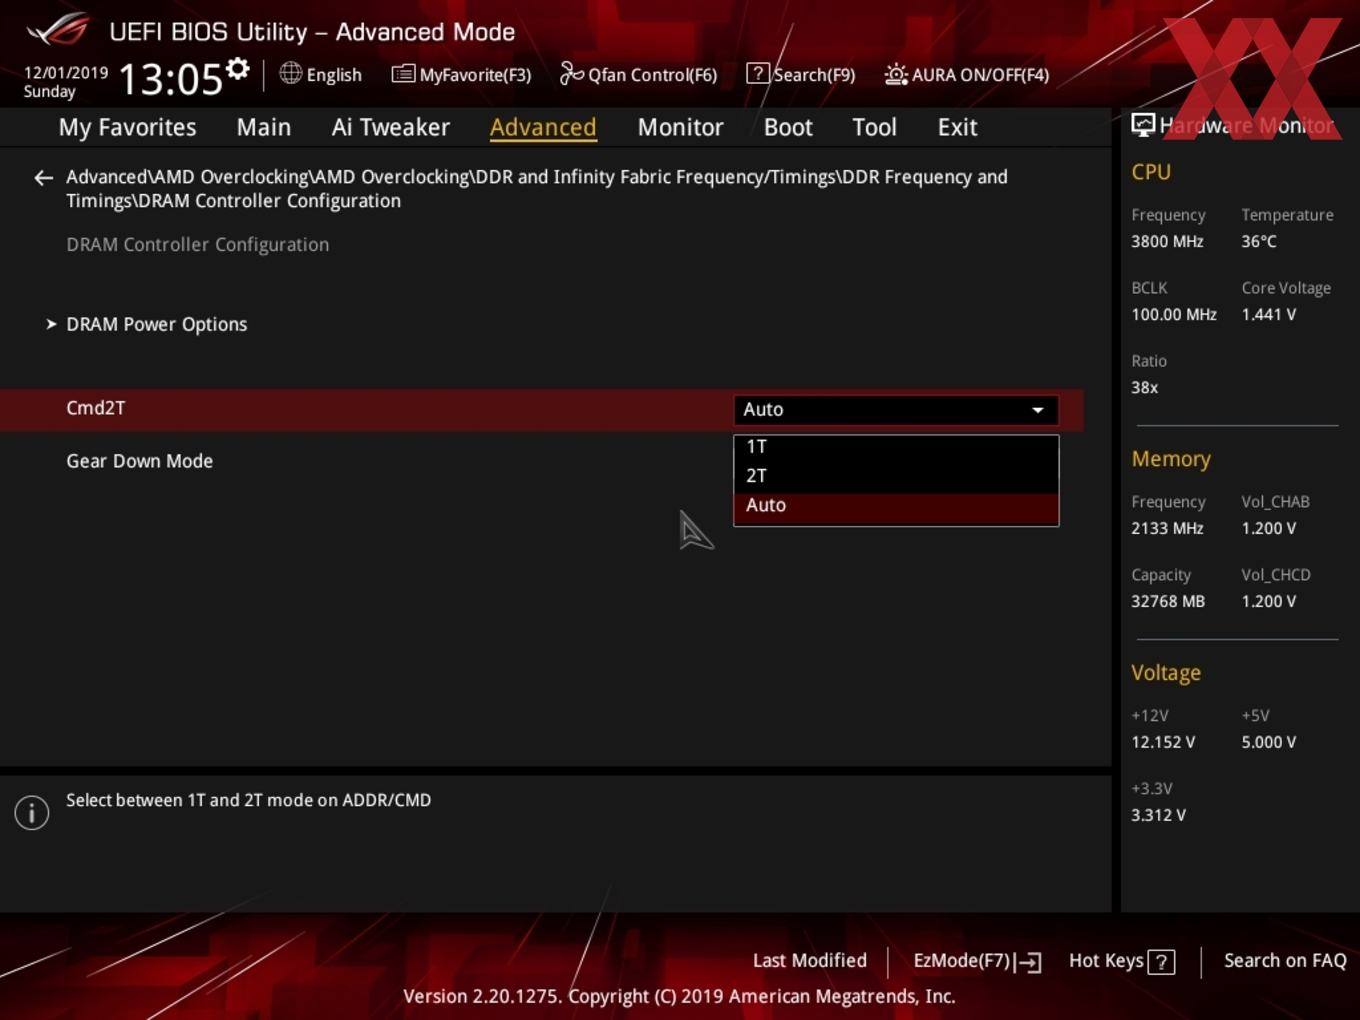Open the Tool tab
This screenshot has width=1360, height=1020.
(874, 127)
